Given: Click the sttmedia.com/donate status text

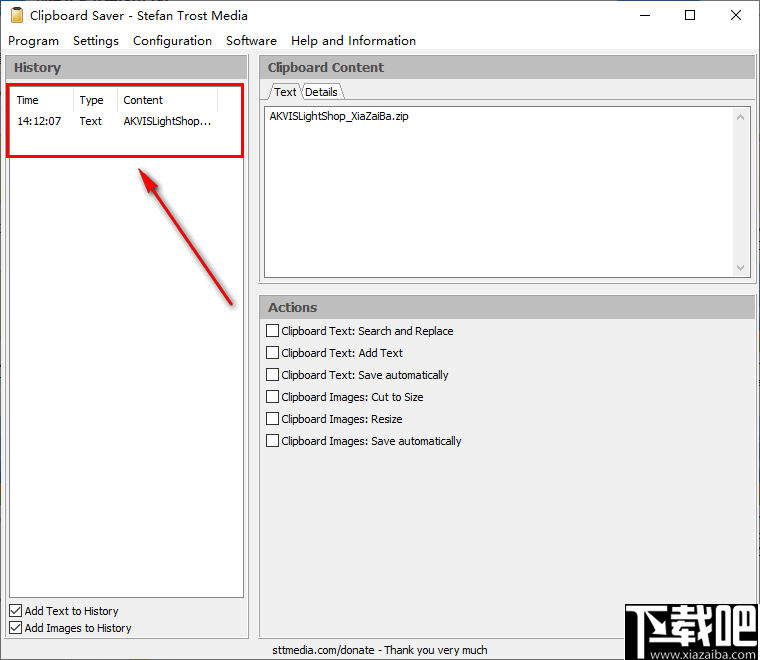Looking at the screenshot, I should [380, 650].
